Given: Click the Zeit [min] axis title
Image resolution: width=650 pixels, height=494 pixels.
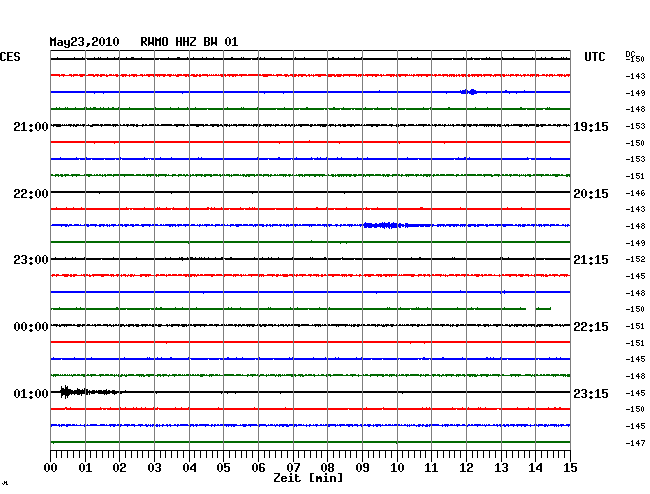Looking at the screenshot, I should 308,478.
